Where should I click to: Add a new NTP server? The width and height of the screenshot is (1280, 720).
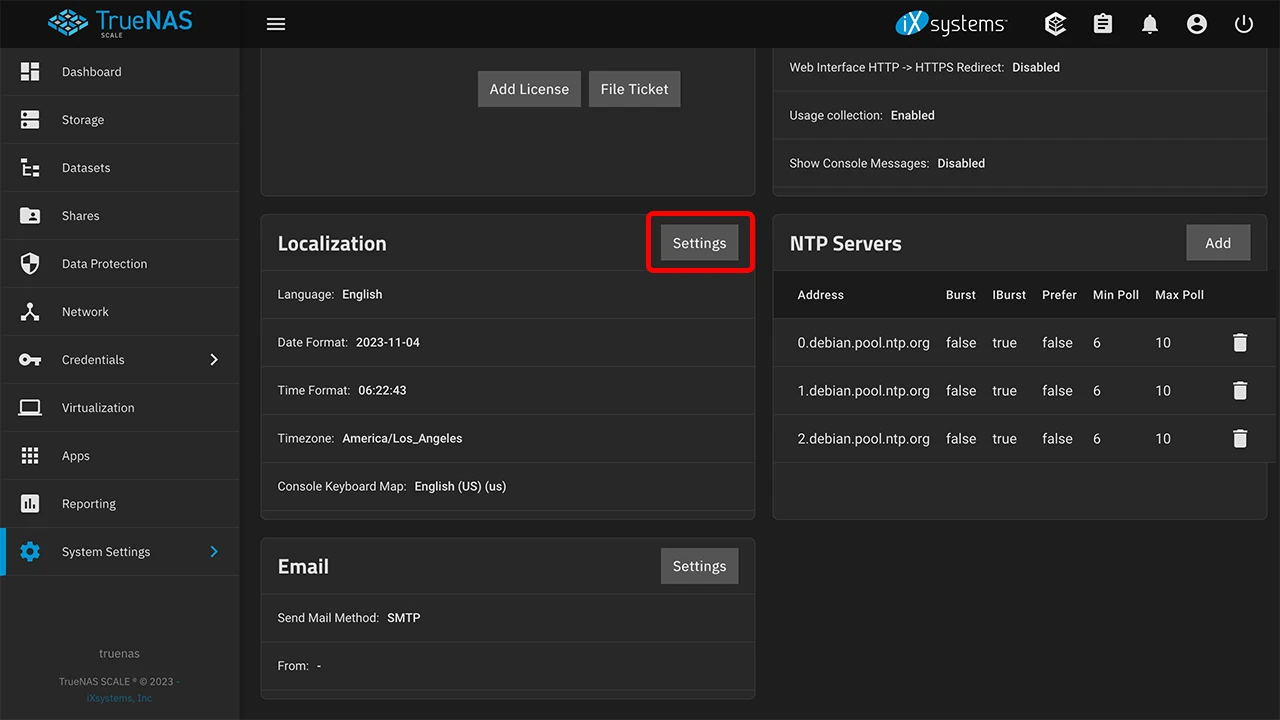click(1217, 243)
